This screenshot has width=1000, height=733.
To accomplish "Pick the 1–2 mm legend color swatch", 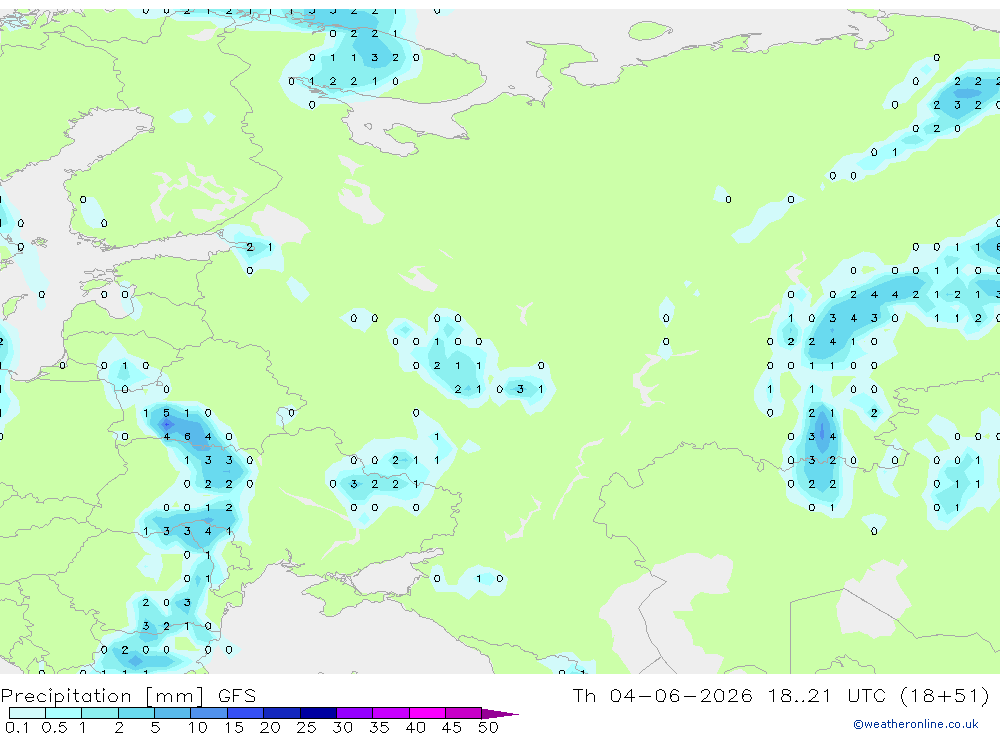I will (x=100, y=713).
